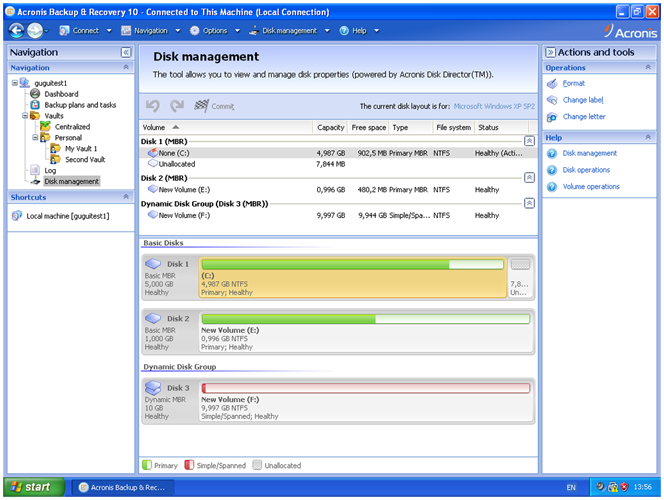Click the Format operation icon
Image resolution: width=664 pixels, height=500 pixels.
tap(552, 83)
